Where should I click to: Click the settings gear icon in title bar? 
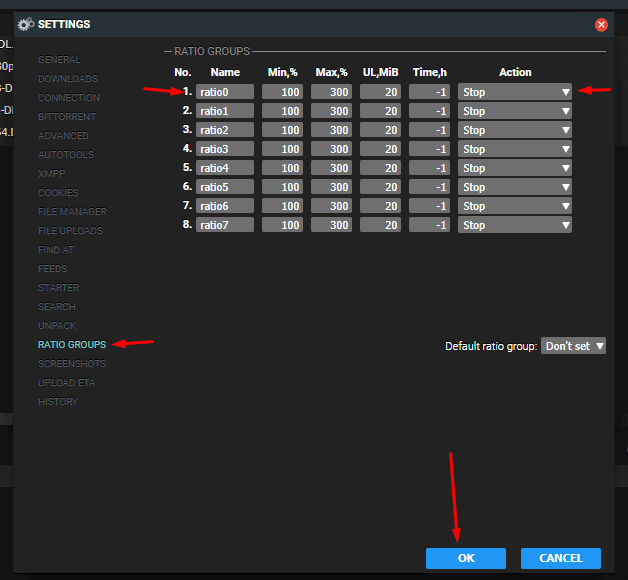[x=26, y=24]
